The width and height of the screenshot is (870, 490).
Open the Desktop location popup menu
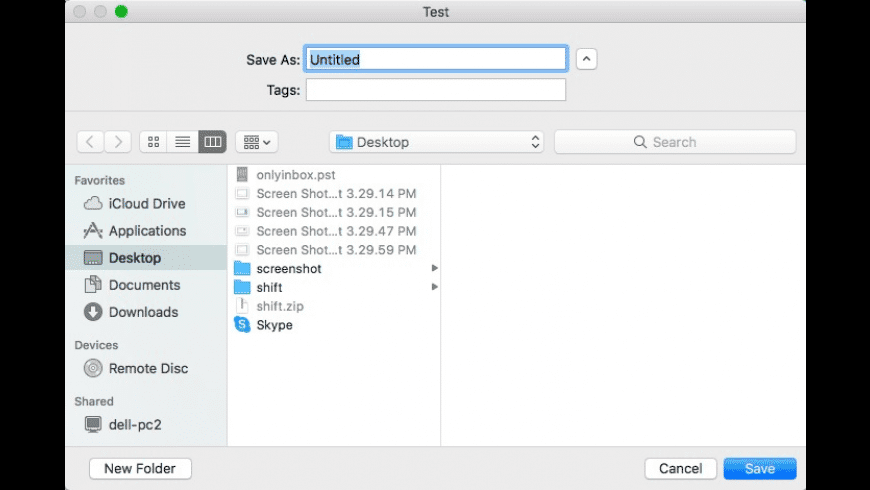coord(439,142)
